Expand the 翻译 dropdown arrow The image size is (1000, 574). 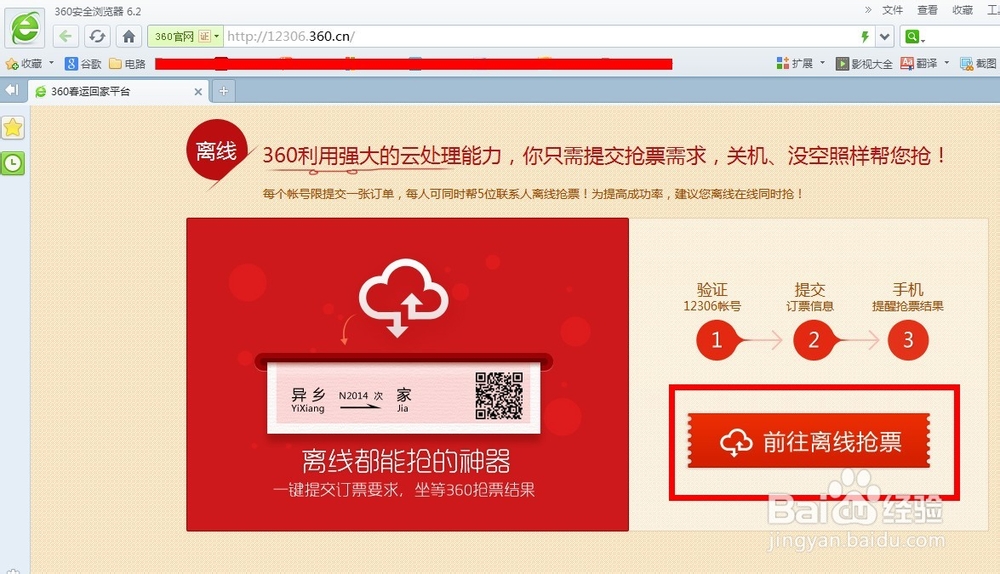coord(946,63)
